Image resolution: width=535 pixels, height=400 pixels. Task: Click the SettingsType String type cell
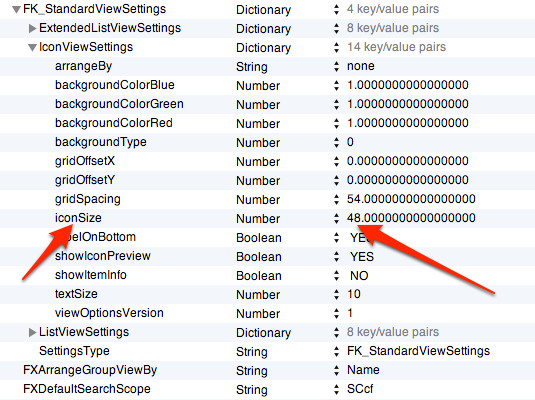coord(252,352)
